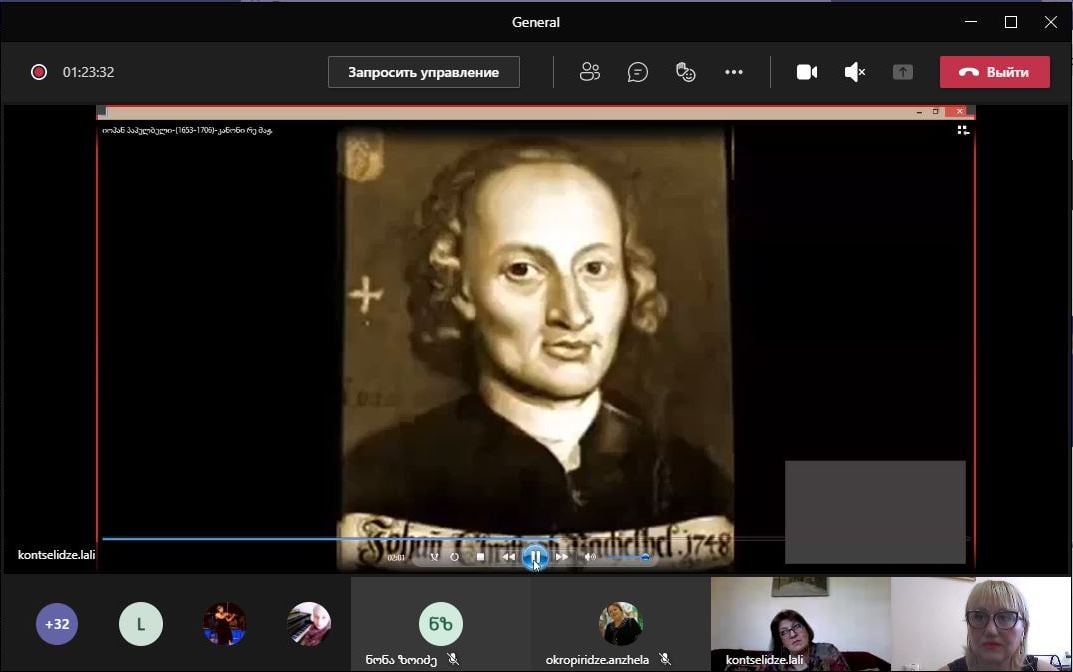Screen dimensions: 1073x672
Task: Close the shared media player window
Action: 959,112
